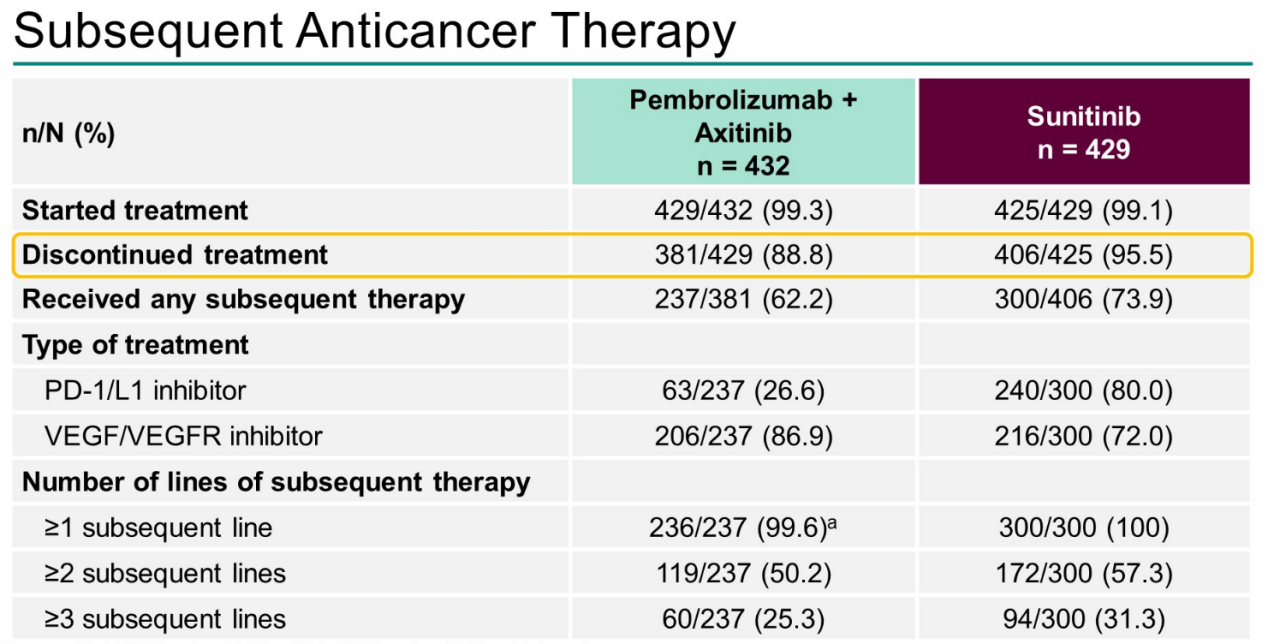This screenshot has width=1268, height=644.
Task: Click the highlighted 'Discontinued treatment' row label
Action: coord(175,255)
